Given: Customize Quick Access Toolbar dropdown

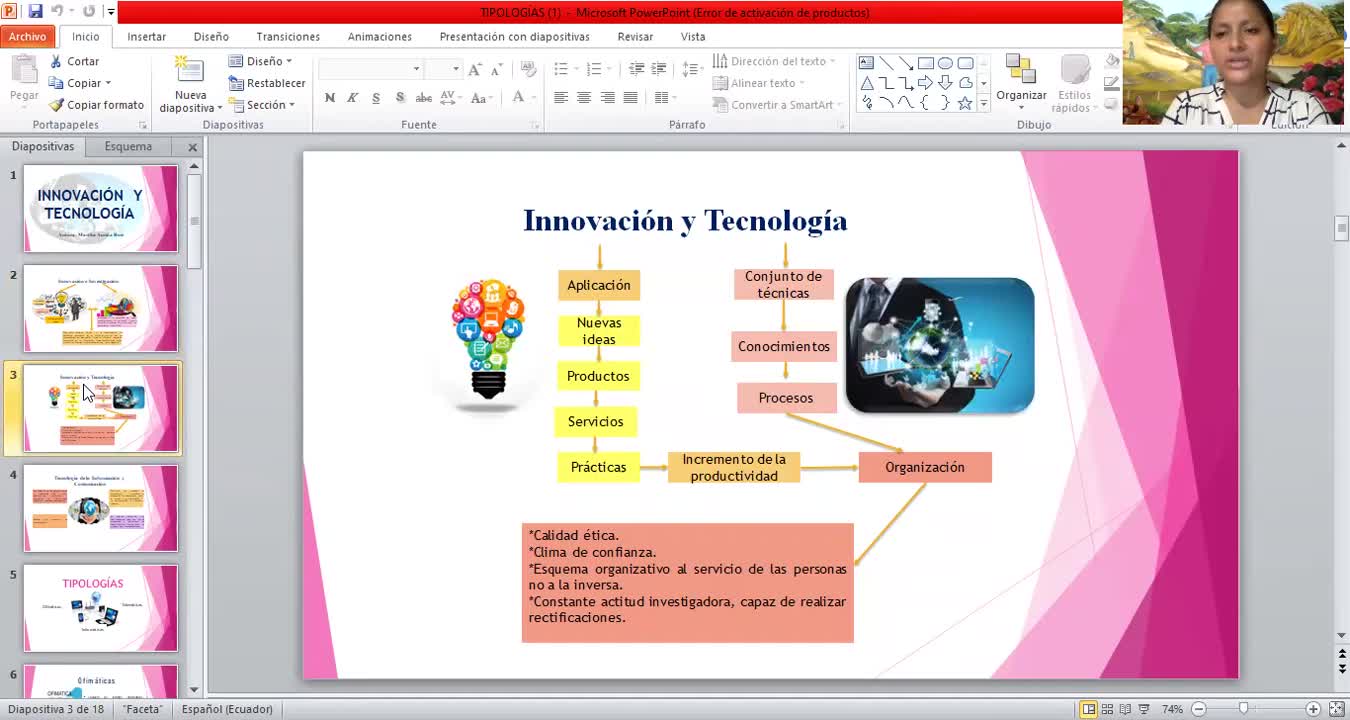Looking at the screenshot, I should (111, 12).
